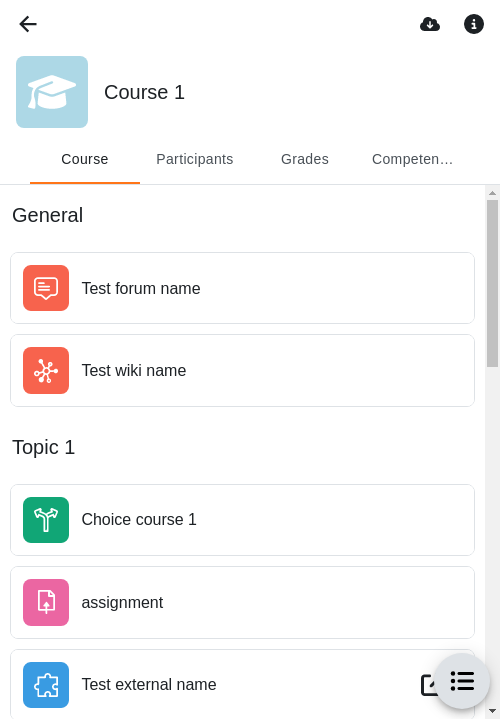
Task: Open Choice course 1 activity
Action: point(242,520)
